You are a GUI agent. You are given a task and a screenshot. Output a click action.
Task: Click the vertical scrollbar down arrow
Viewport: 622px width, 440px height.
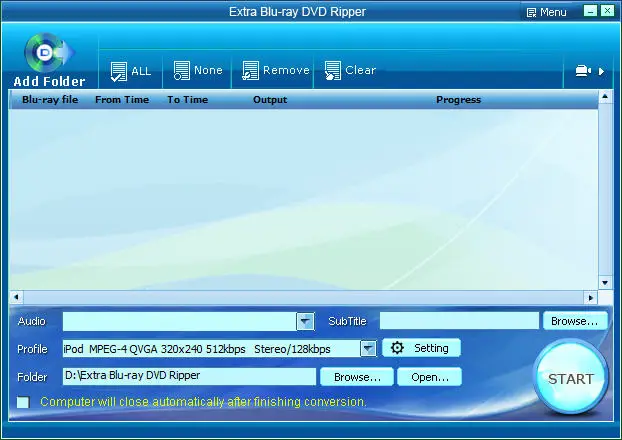(x=605, y=283)
